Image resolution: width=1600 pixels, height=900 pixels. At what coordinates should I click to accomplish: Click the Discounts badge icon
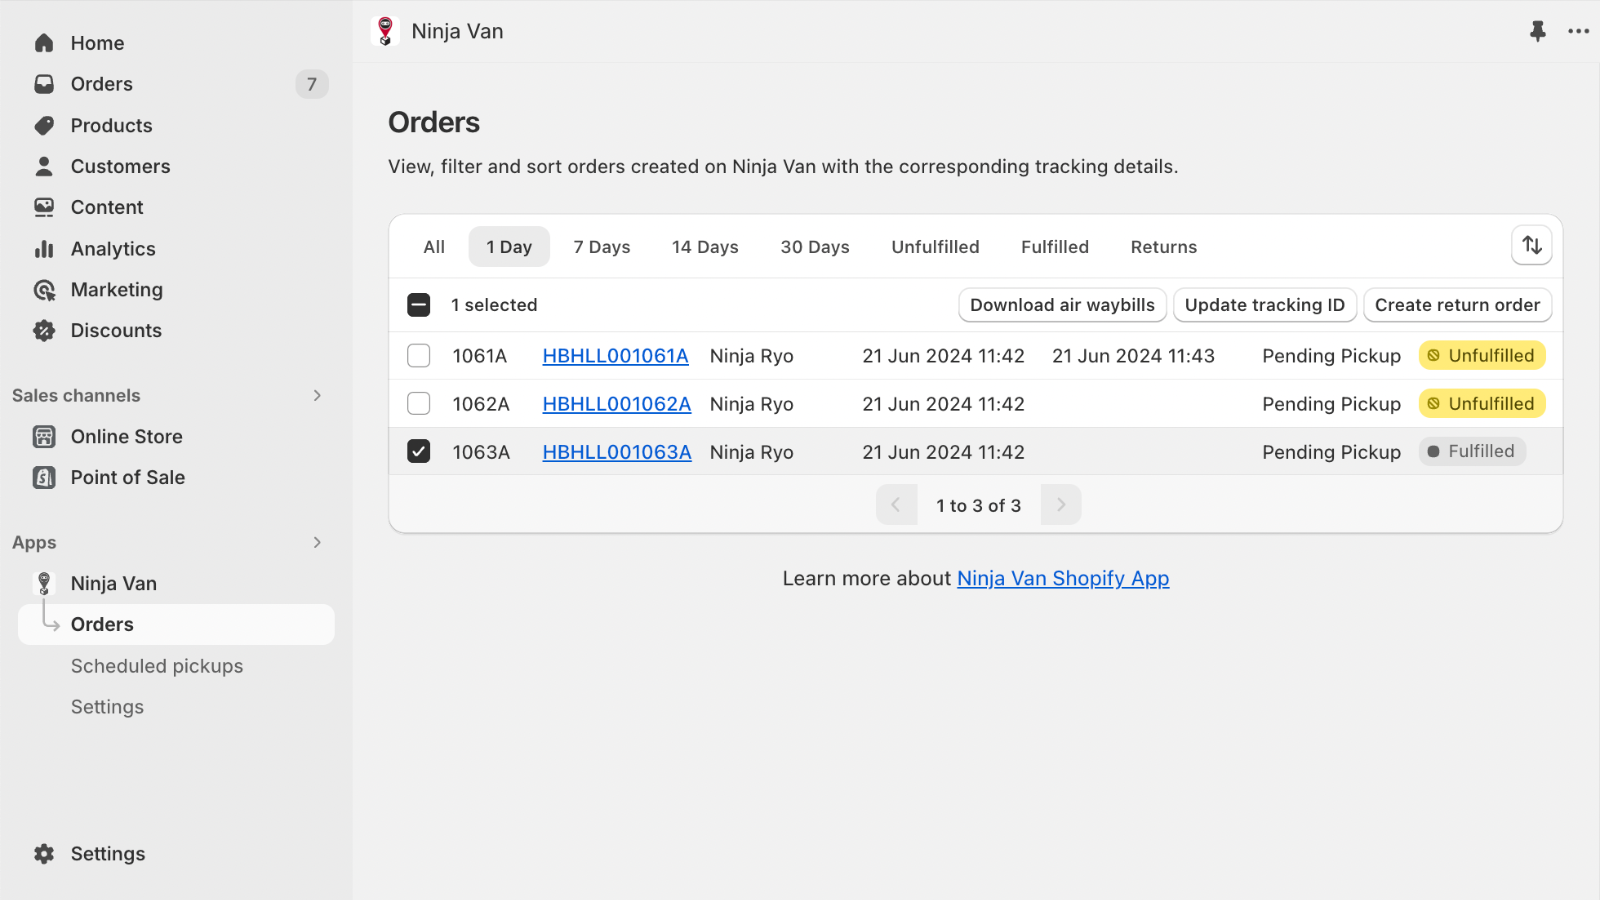click(44, 331)
